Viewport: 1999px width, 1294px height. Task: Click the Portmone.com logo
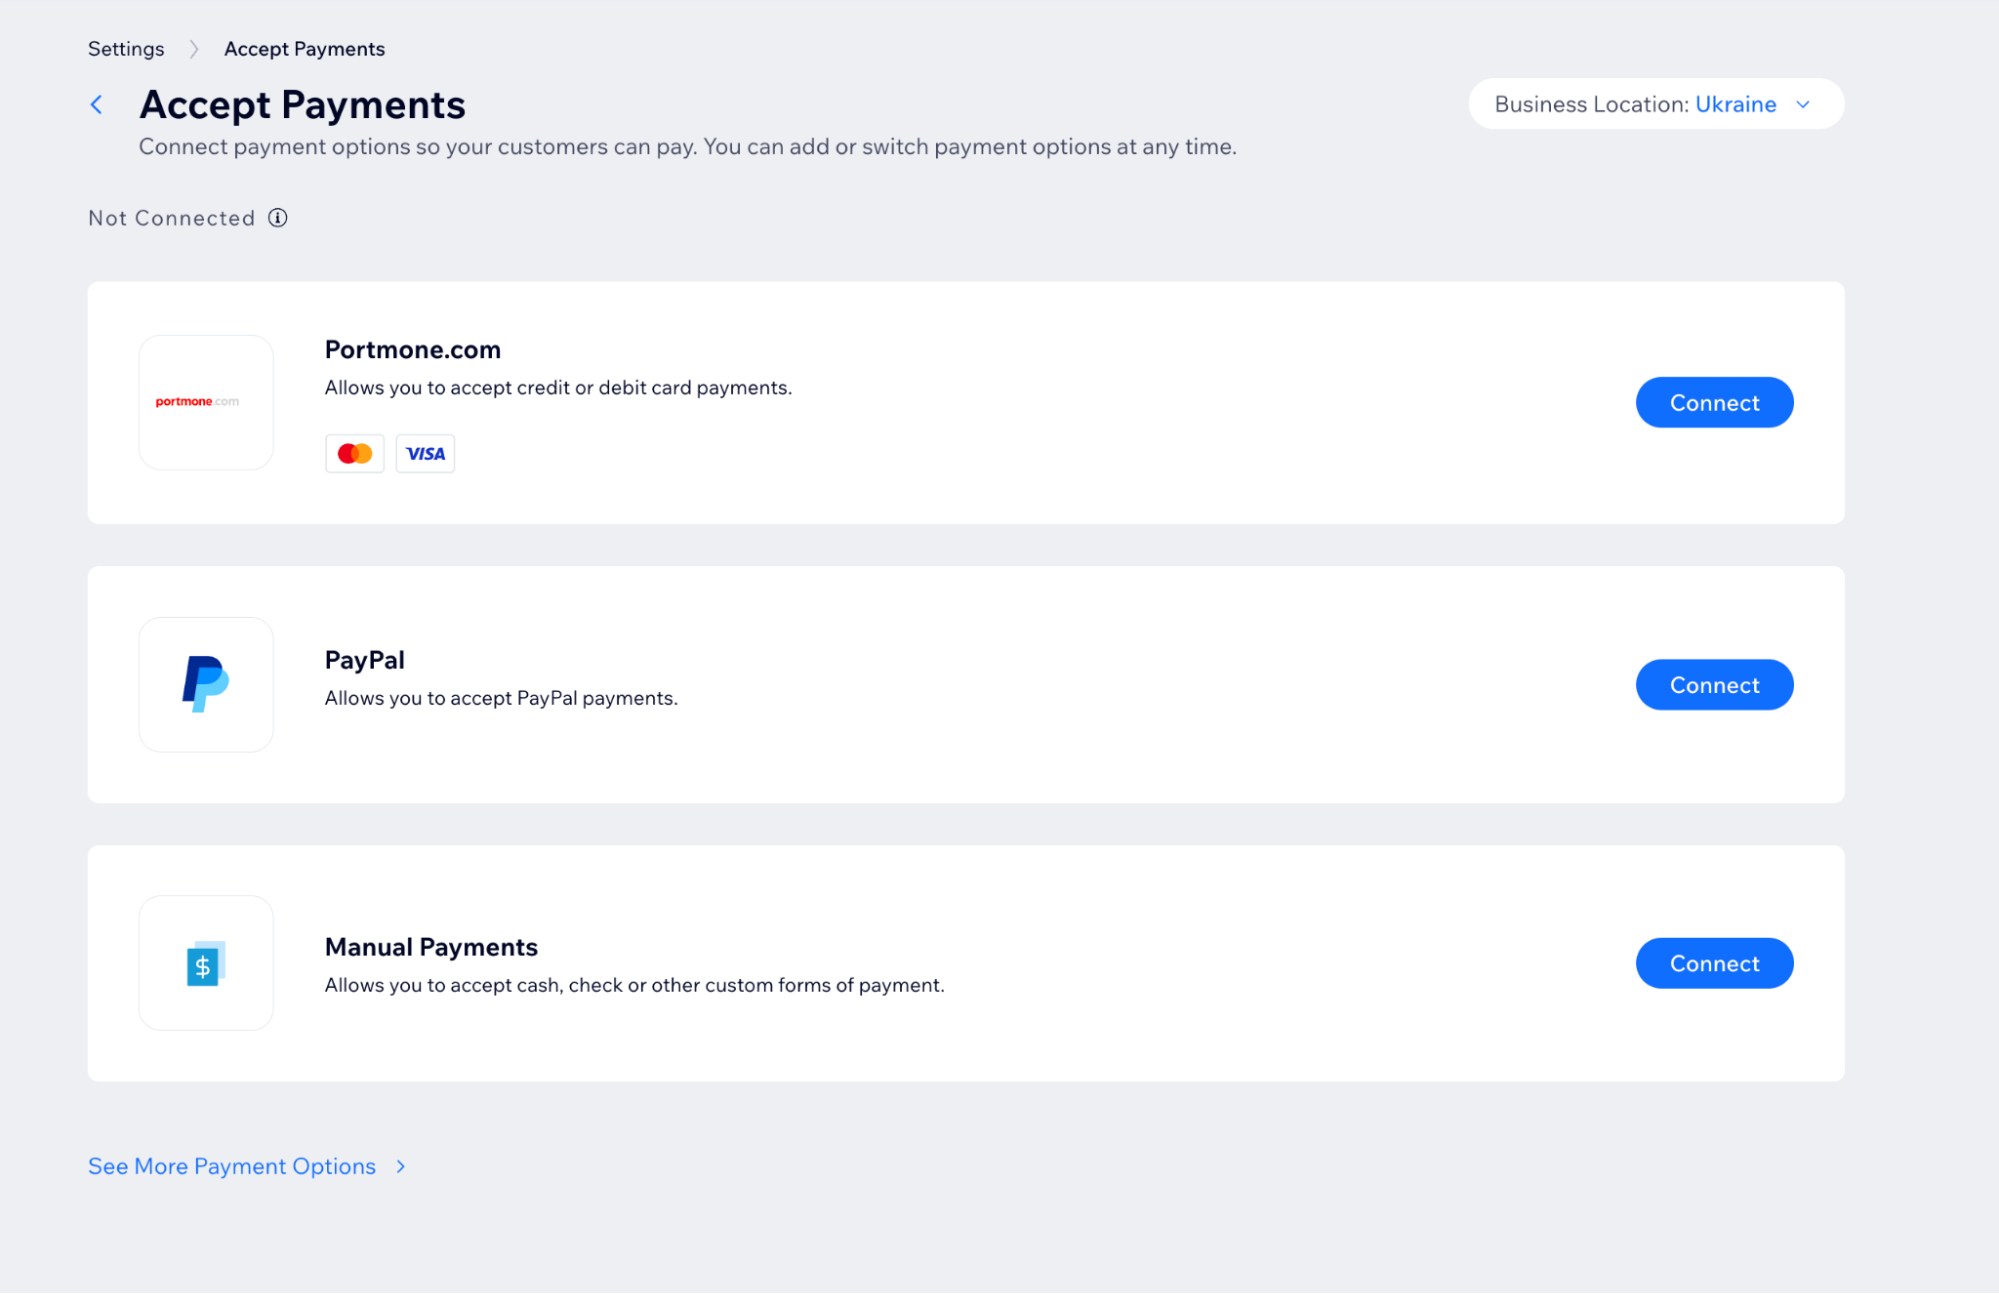point(205,402)
